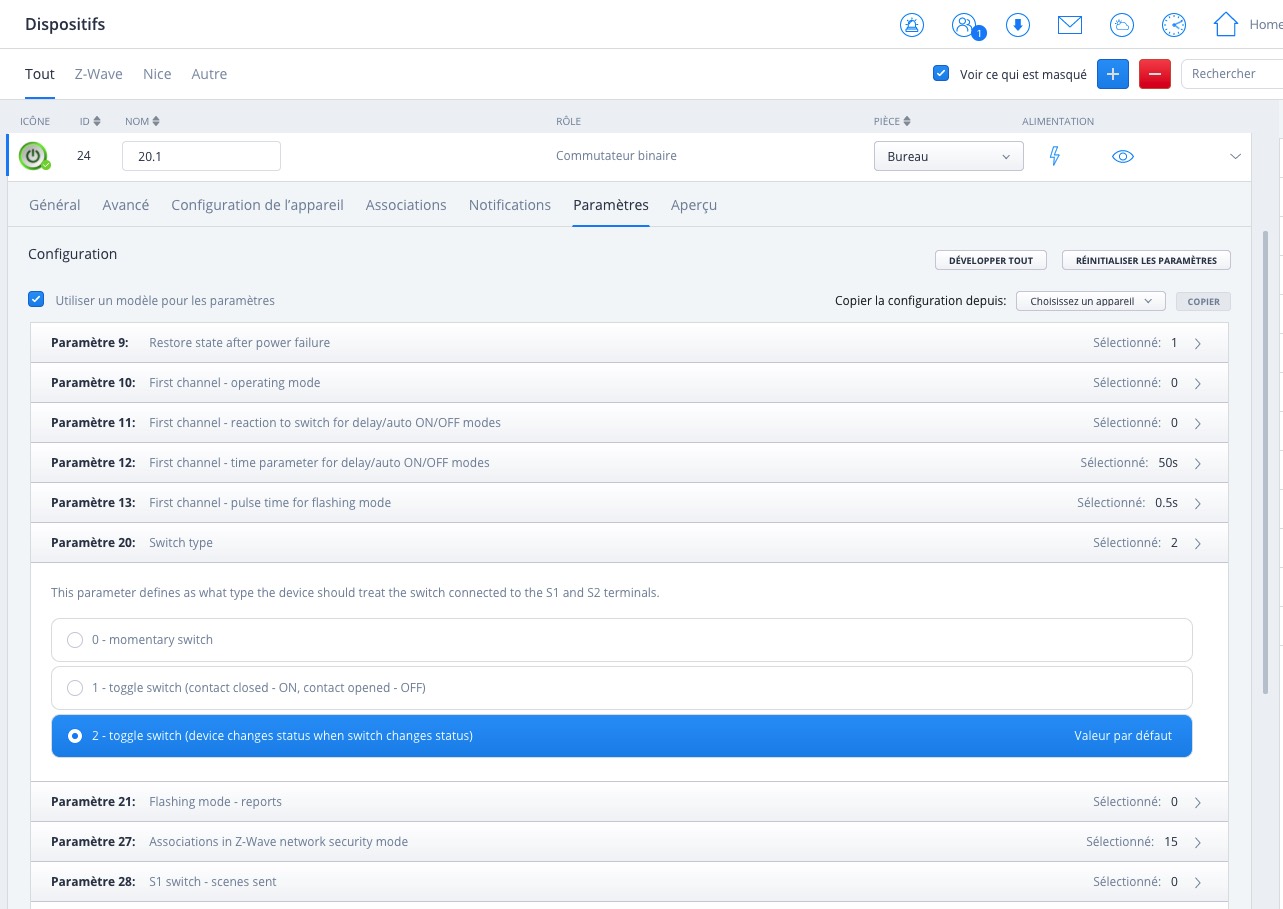Viewport: 1283px width, 909px height.
Task: Switch to the Associations tab
Action: 406,205
